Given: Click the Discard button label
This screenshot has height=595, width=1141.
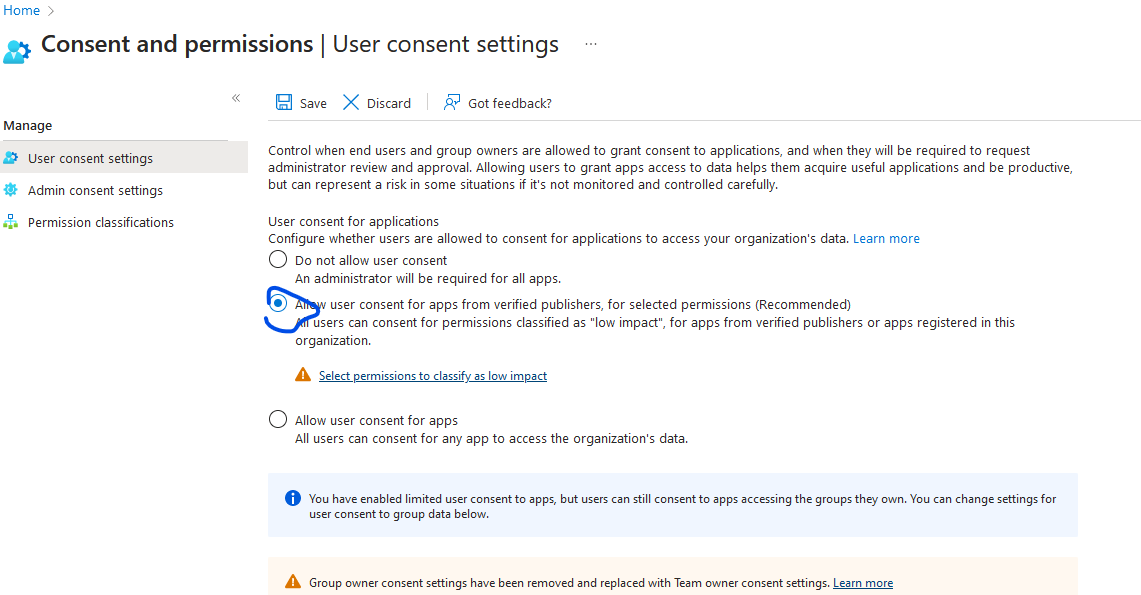Looking at the screenshot, I should click(389, 103).
